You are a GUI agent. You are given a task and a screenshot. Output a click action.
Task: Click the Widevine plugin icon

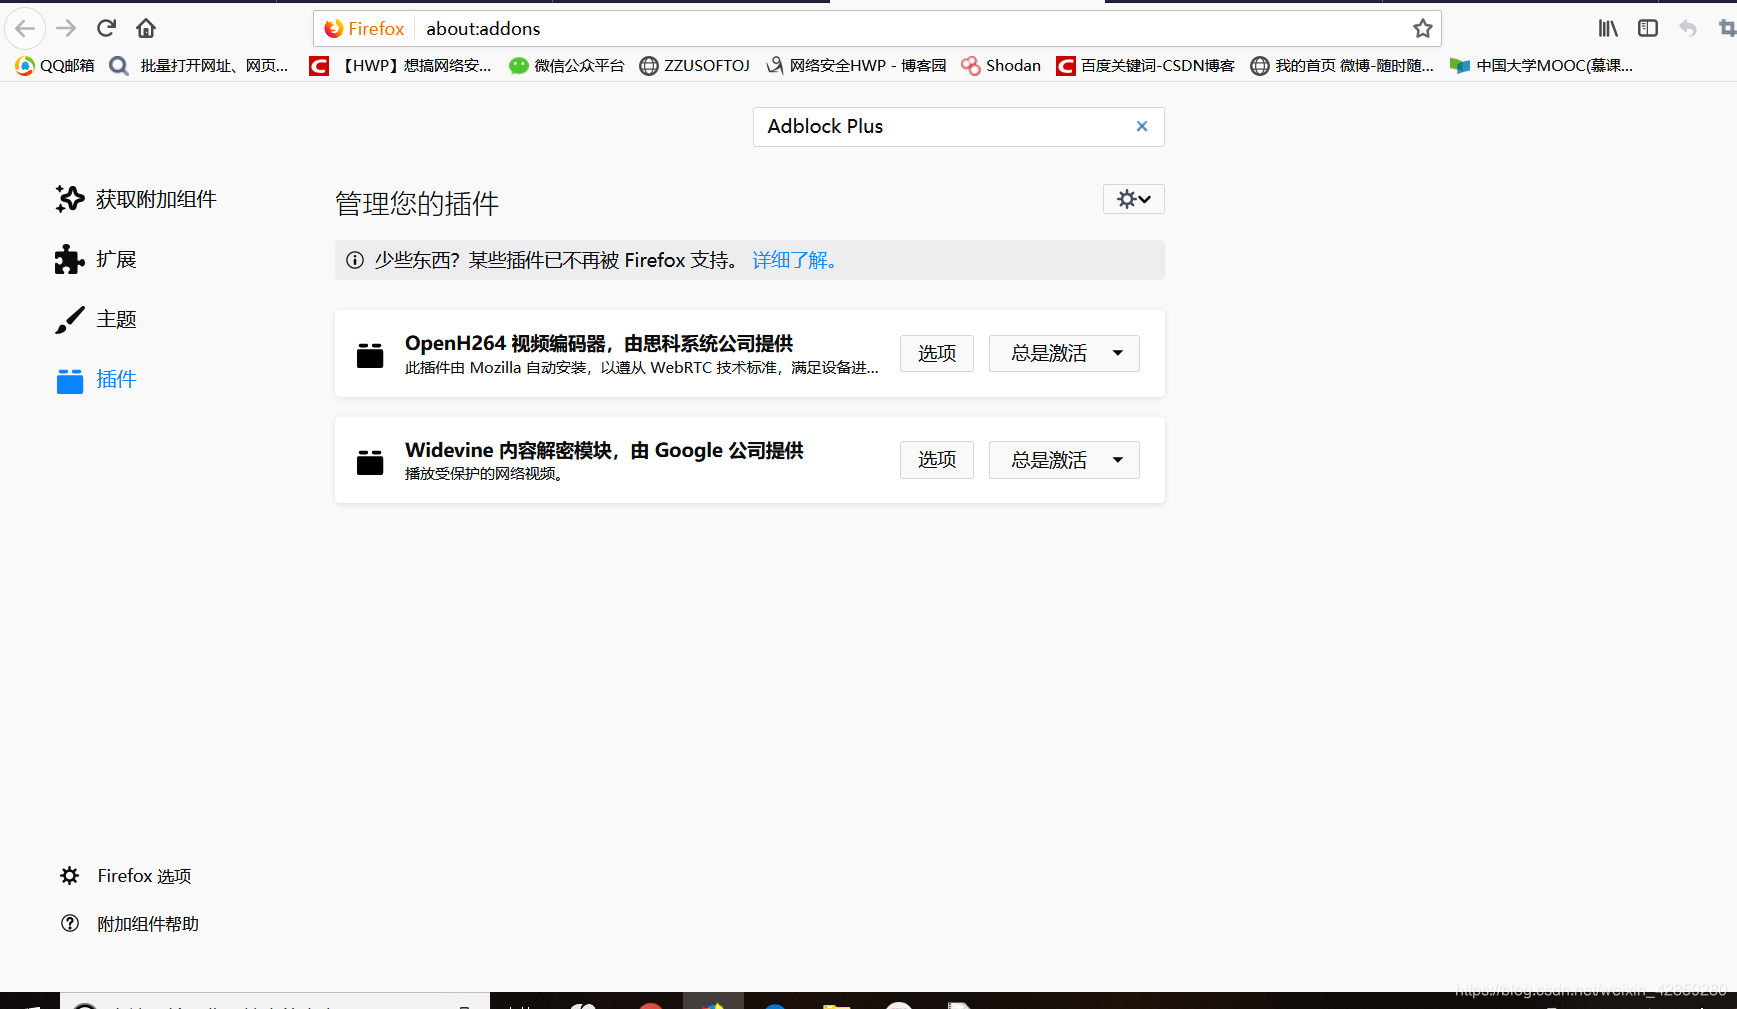(370, 461)
